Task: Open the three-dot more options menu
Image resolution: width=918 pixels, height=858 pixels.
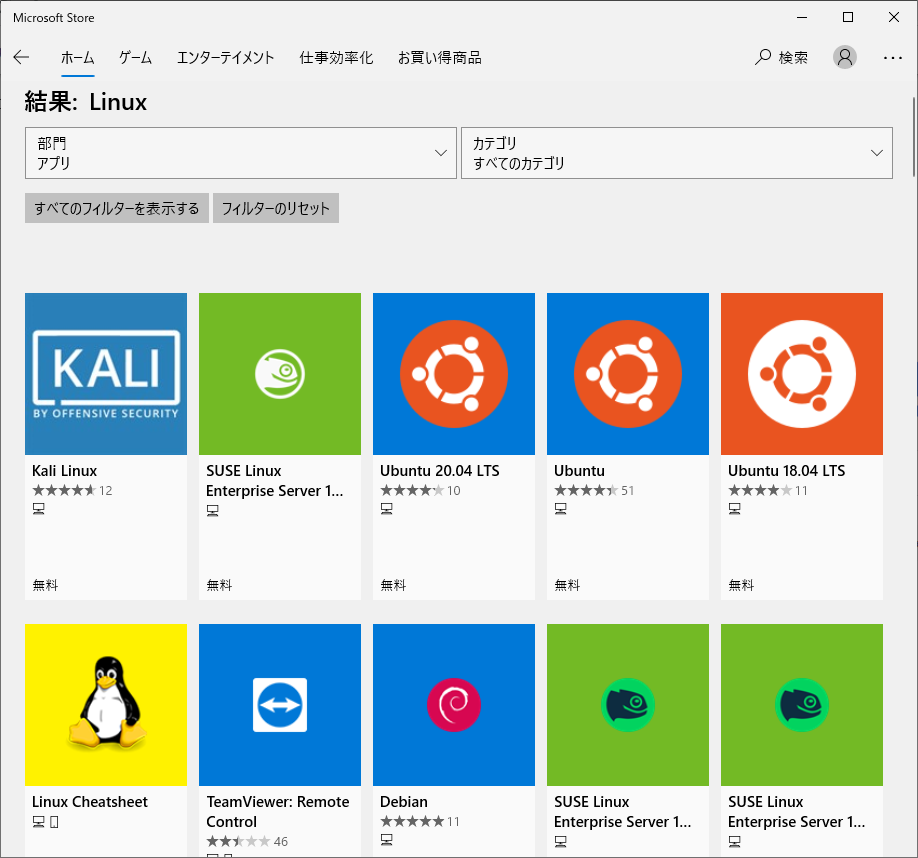Action: 893,58
